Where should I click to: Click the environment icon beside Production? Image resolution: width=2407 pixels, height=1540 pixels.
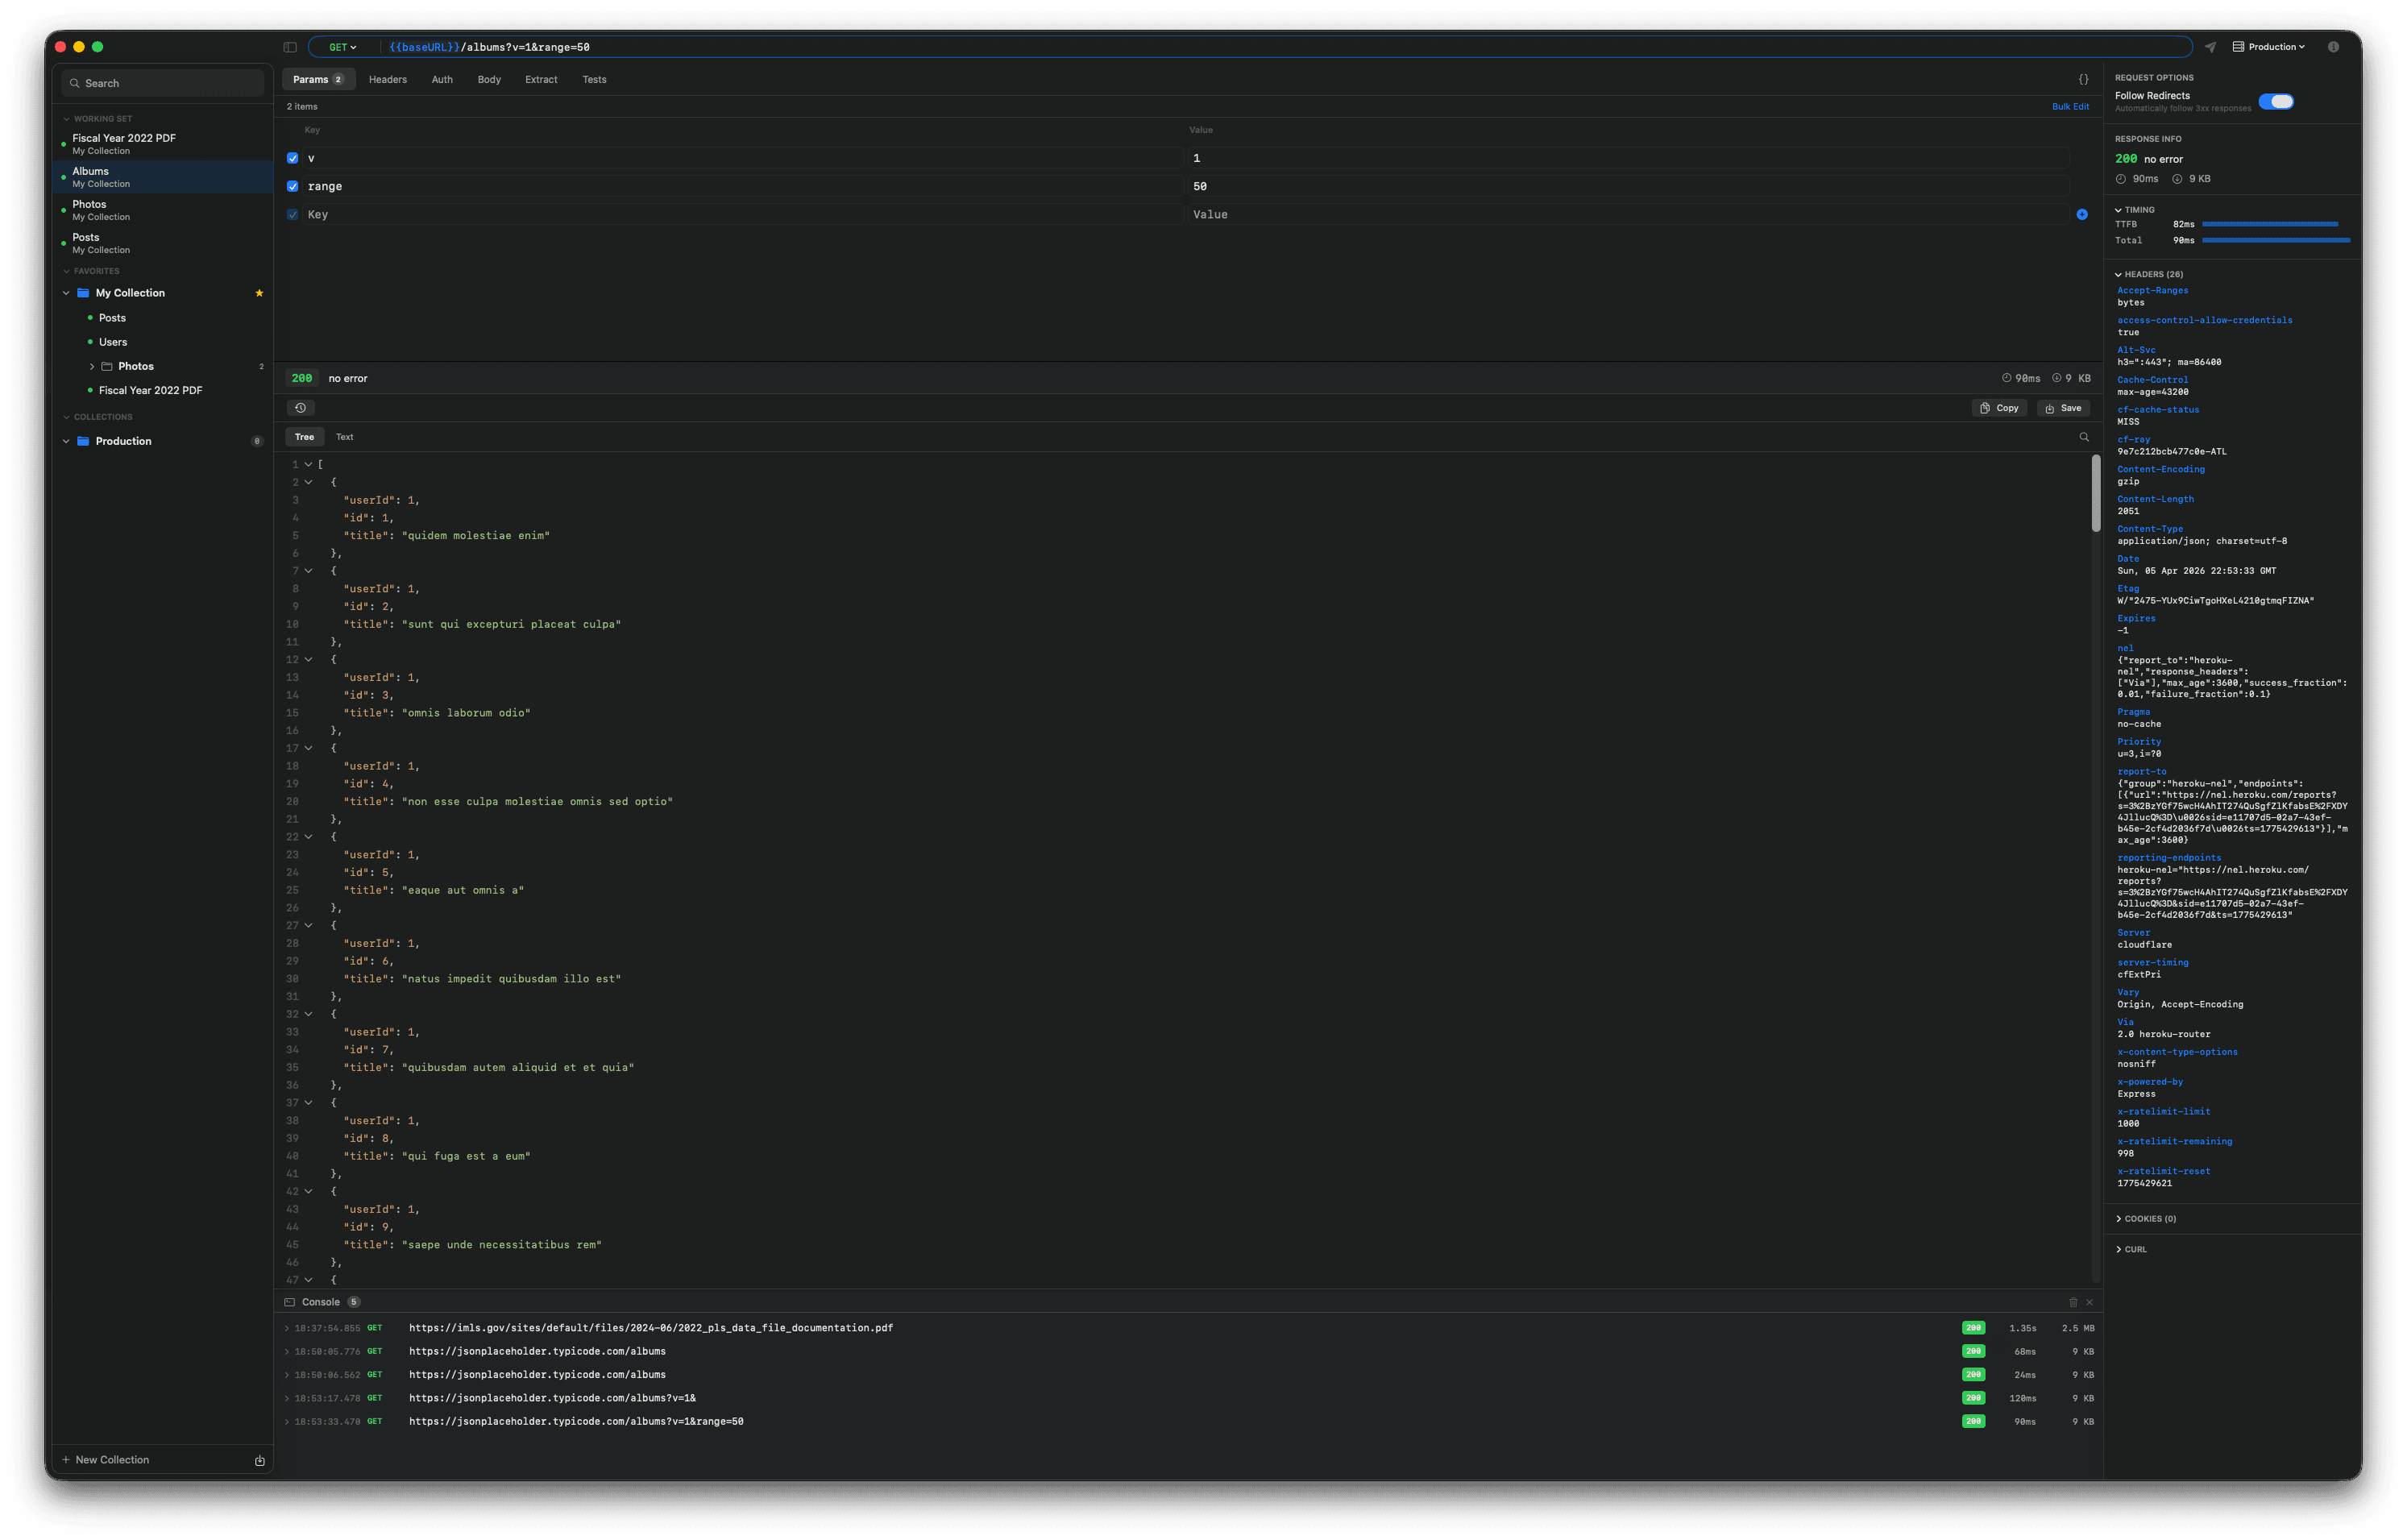pyautogui.click(x=2238, y=47)
